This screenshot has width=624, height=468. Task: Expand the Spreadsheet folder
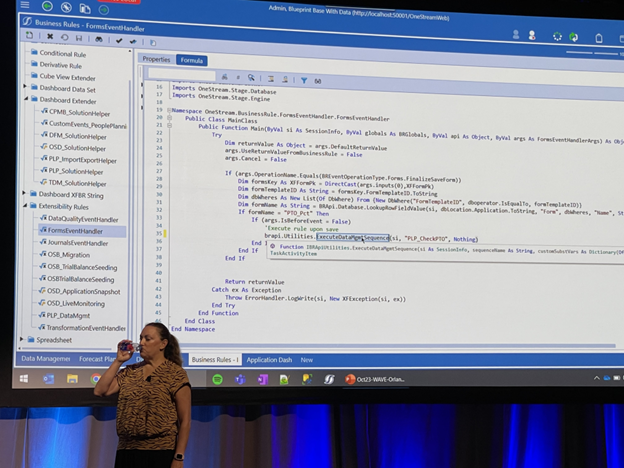pos(22,339)
